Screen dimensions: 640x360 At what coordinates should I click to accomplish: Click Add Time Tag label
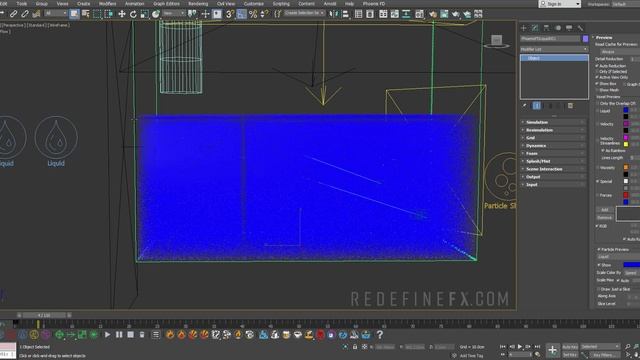(471, 356)
